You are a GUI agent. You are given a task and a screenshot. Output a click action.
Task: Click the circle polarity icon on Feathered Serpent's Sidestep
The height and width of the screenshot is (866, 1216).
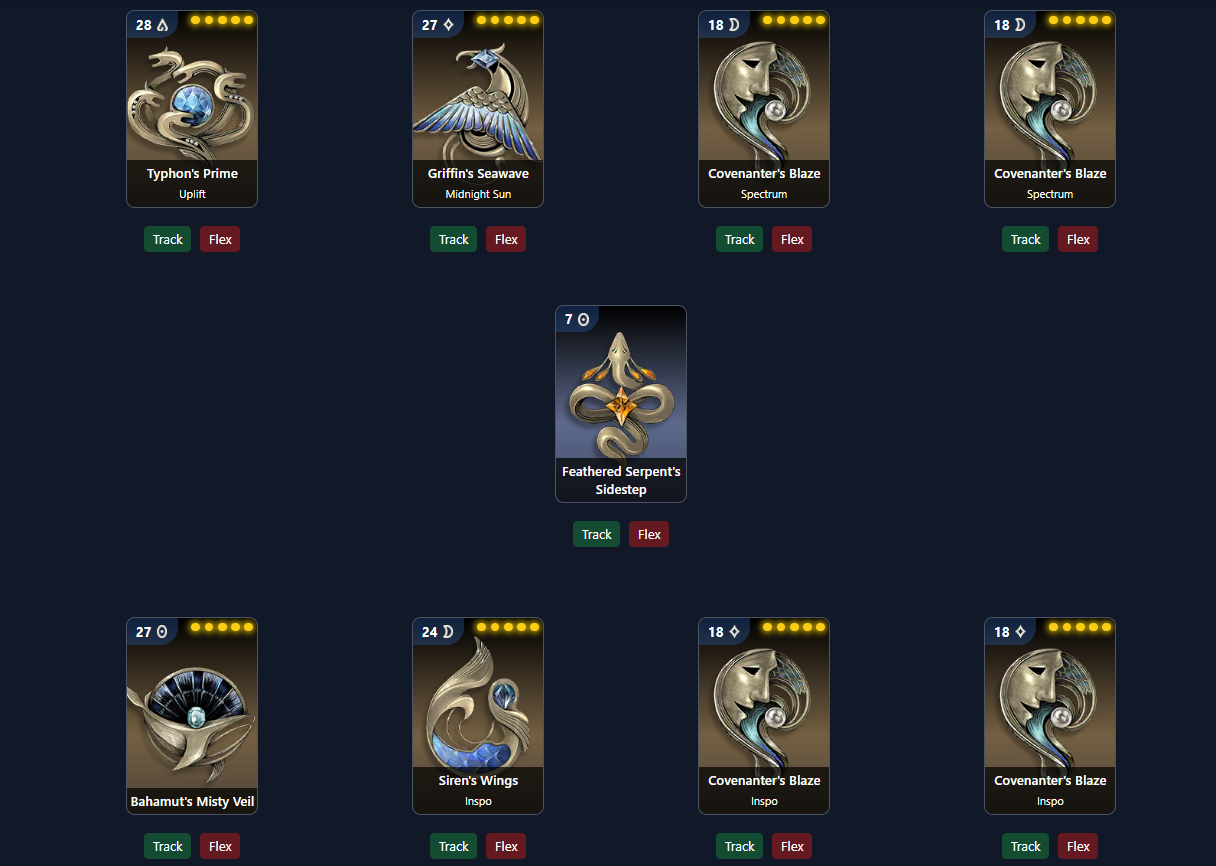coord(584,320)
